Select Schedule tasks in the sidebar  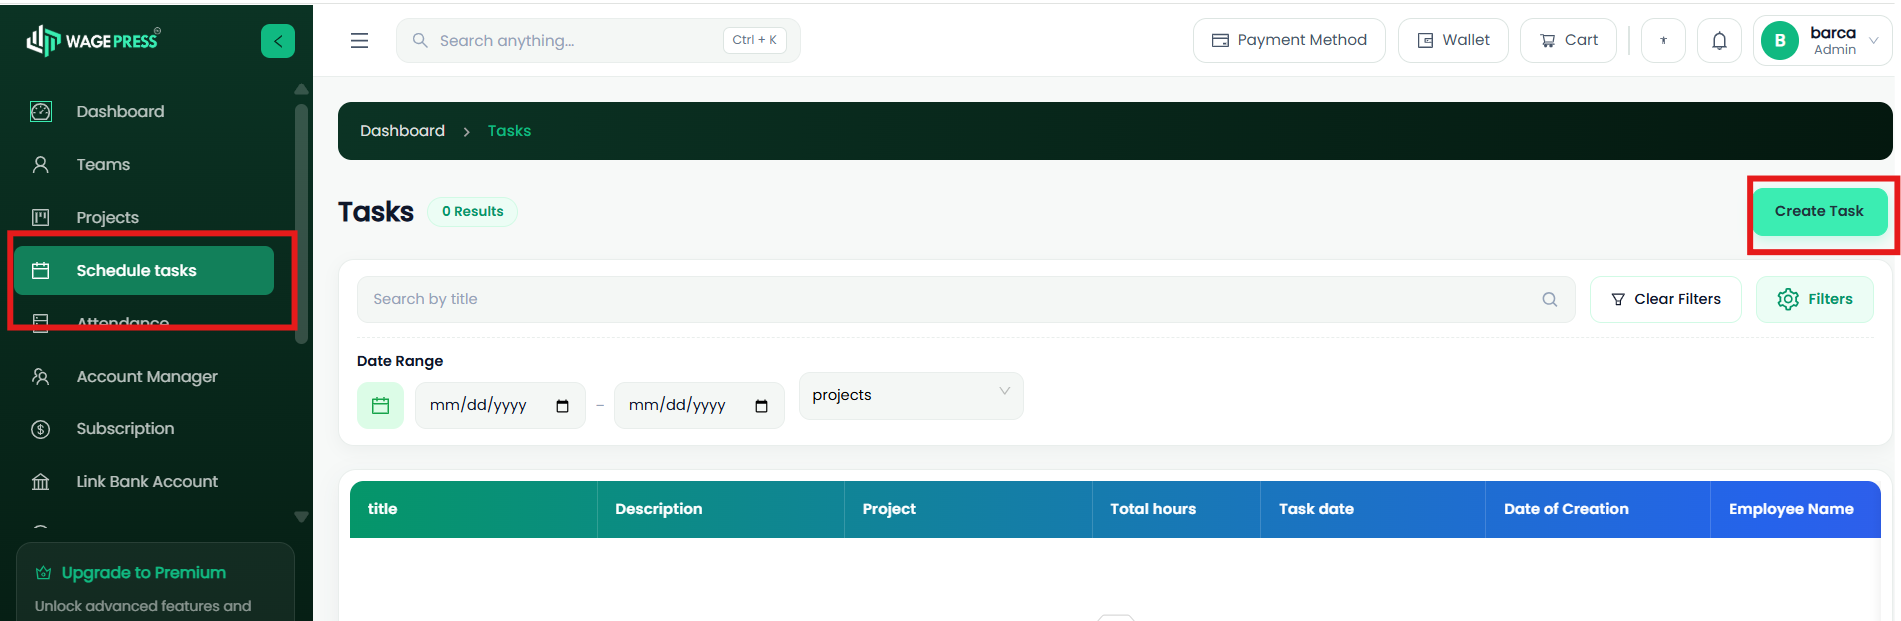tap(144, 270)
